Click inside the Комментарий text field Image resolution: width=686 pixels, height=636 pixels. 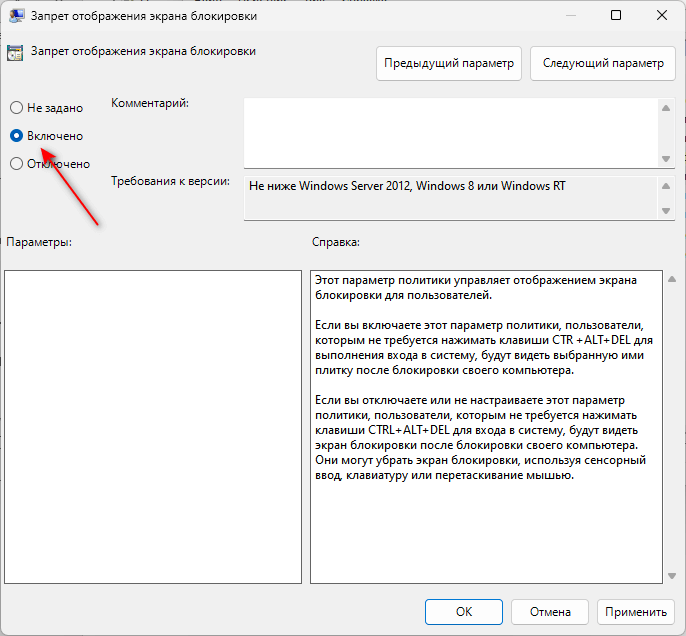tap(448, 131)
